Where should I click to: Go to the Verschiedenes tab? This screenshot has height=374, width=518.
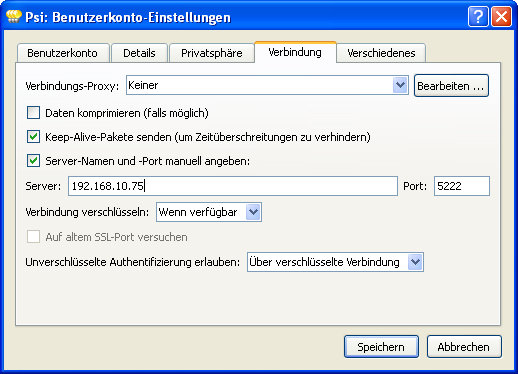point(381,53)
